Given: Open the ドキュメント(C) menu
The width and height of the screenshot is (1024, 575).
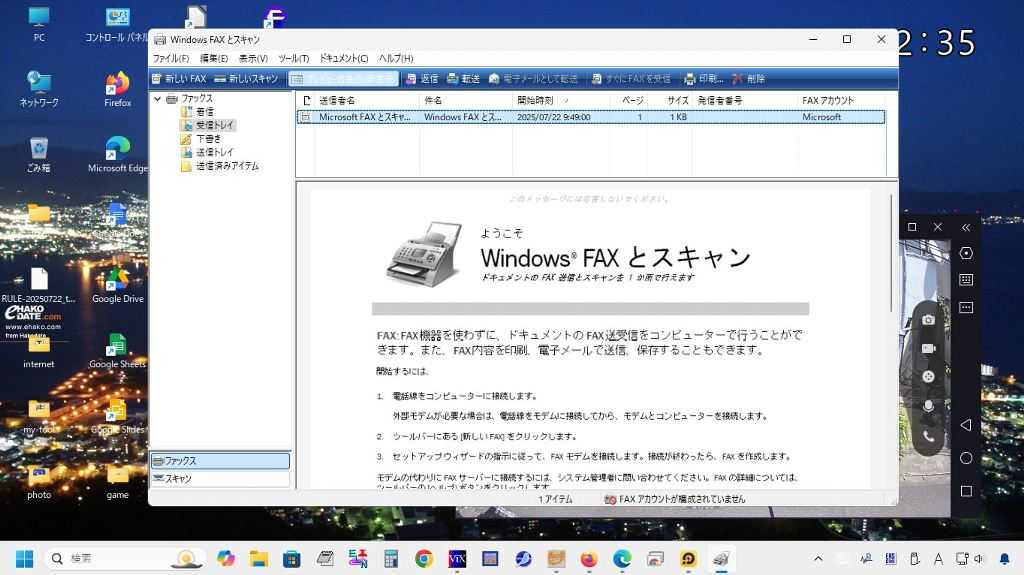Looking at the screenshot, I should point(343,59).
